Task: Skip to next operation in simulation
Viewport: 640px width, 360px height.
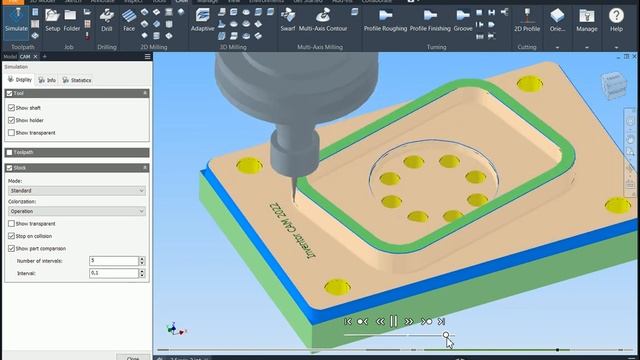Action: [x=427, y=322]
